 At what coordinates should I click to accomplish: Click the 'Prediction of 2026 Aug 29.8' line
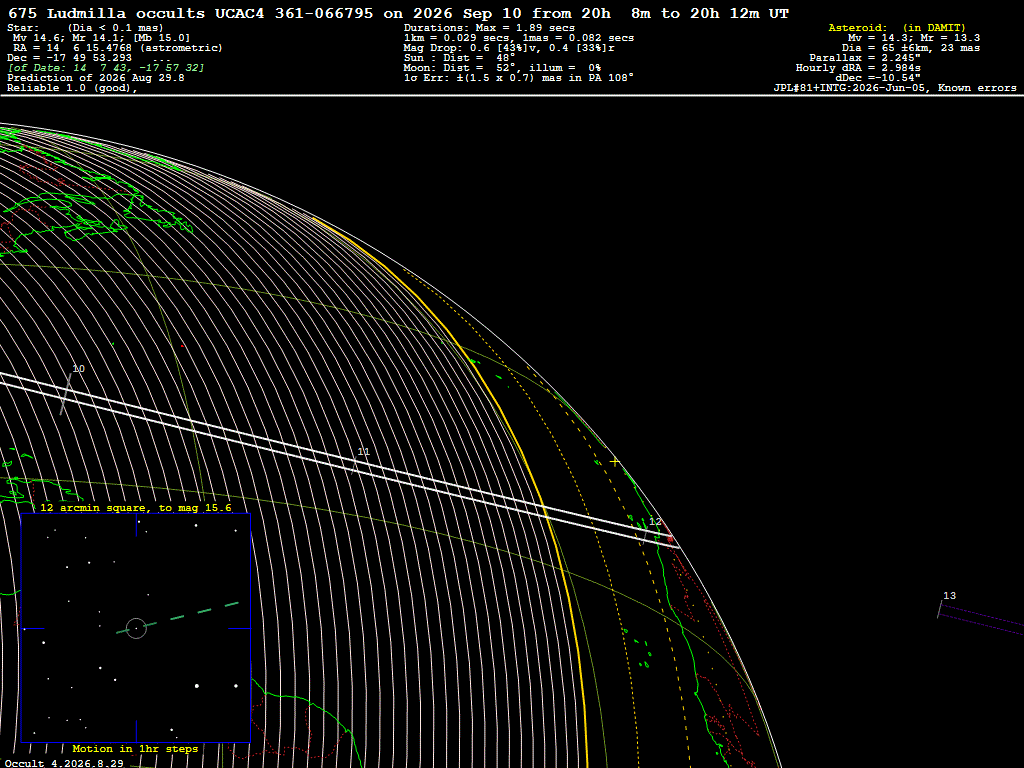point(96,78)
